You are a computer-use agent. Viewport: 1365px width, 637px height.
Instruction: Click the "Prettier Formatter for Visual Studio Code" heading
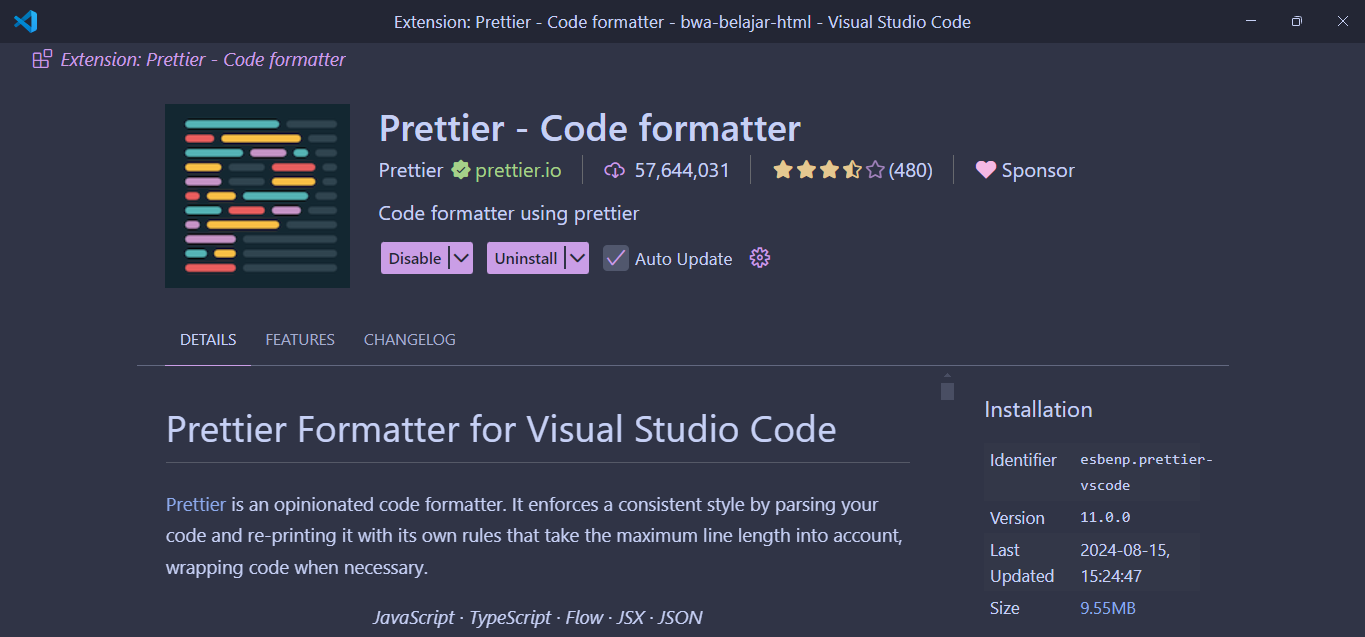501,429
